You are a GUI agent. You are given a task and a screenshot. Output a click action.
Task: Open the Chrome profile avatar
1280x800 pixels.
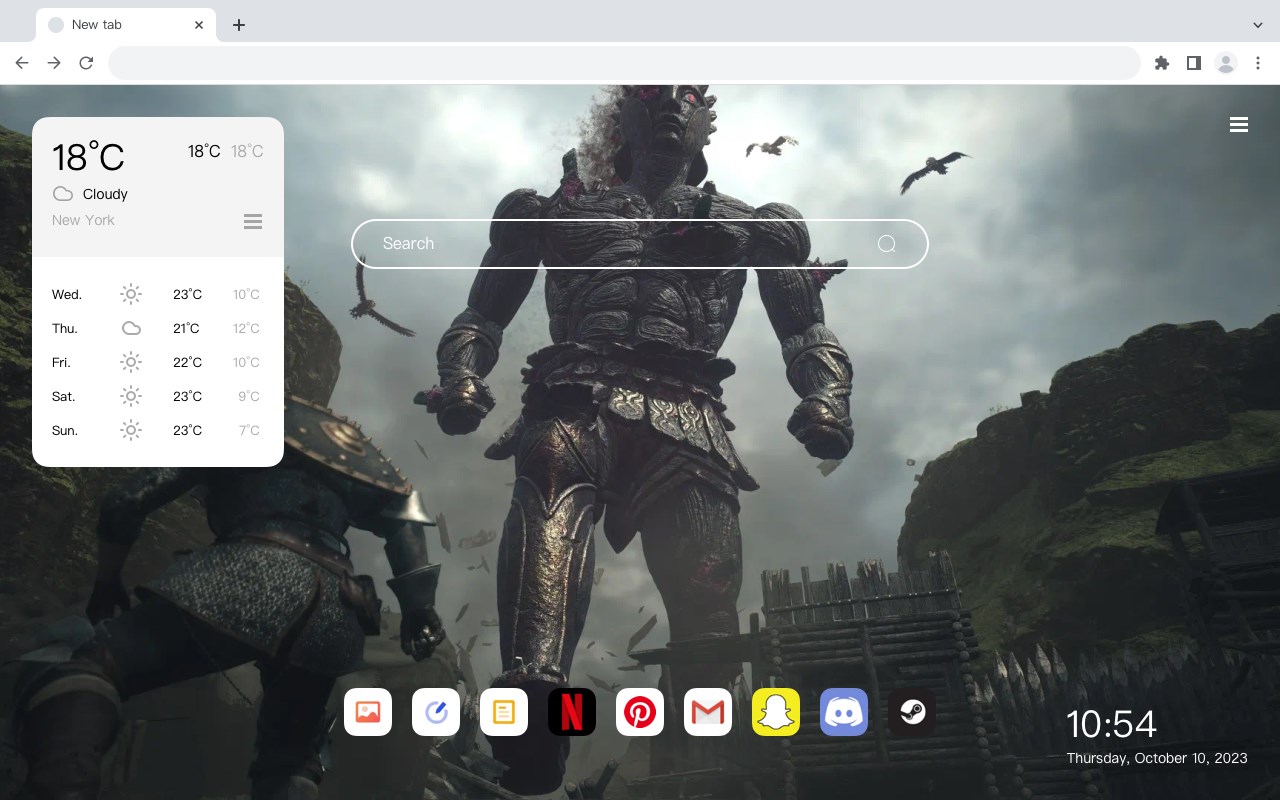click(1226, 63)
